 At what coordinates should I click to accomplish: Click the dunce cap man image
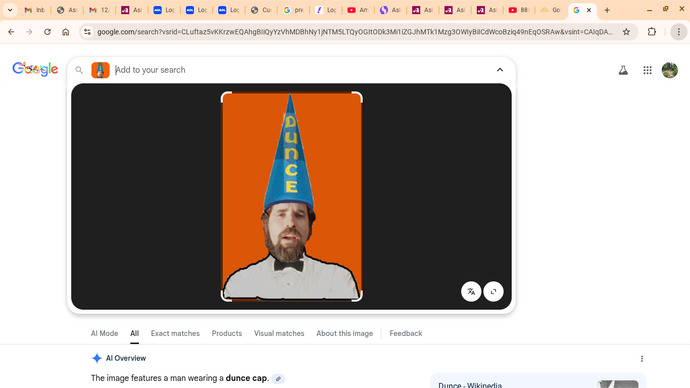(x=291, y=197)
